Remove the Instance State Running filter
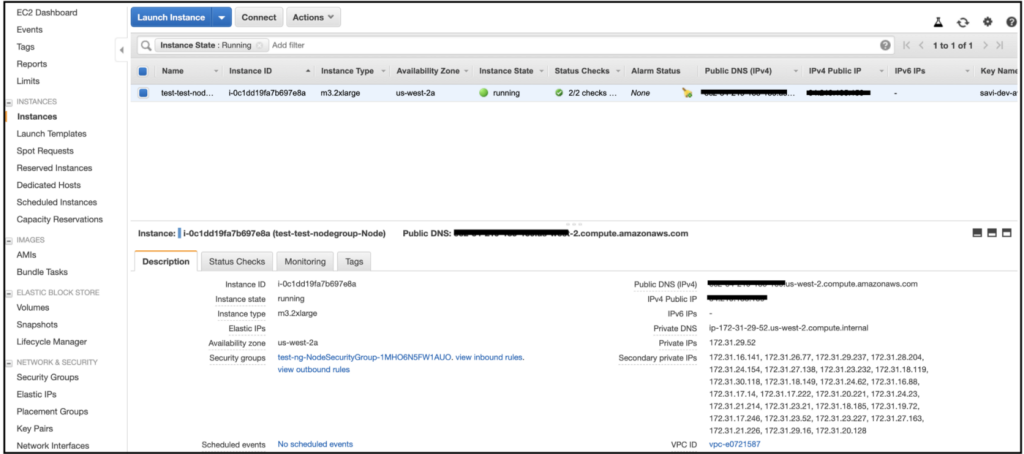The height and width of the screenshot is (454, 1024). (259, 46)
